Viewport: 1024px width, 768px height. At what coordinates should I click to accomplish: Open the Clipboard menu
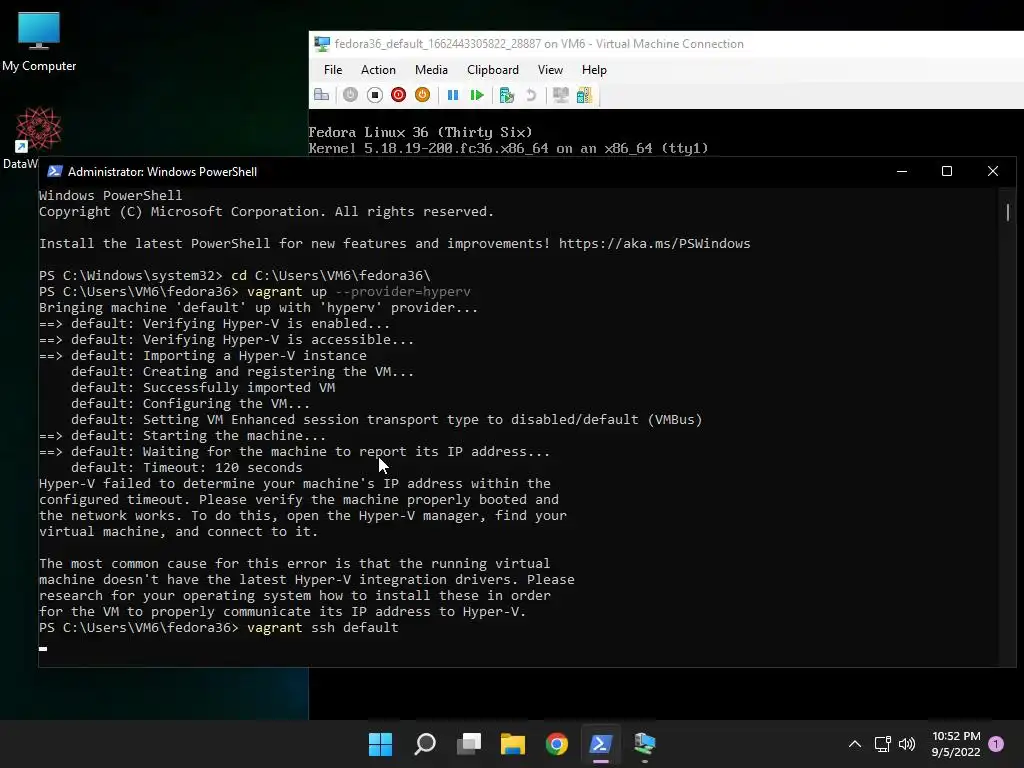click(x=492, y=70)
